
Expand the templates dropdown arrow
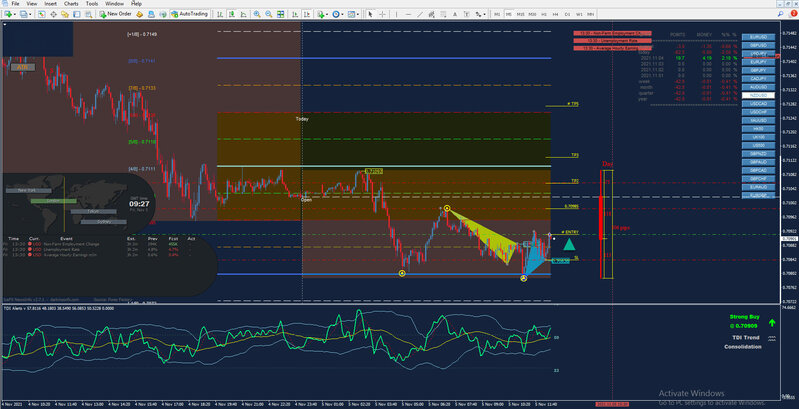(x=358, y=14)
